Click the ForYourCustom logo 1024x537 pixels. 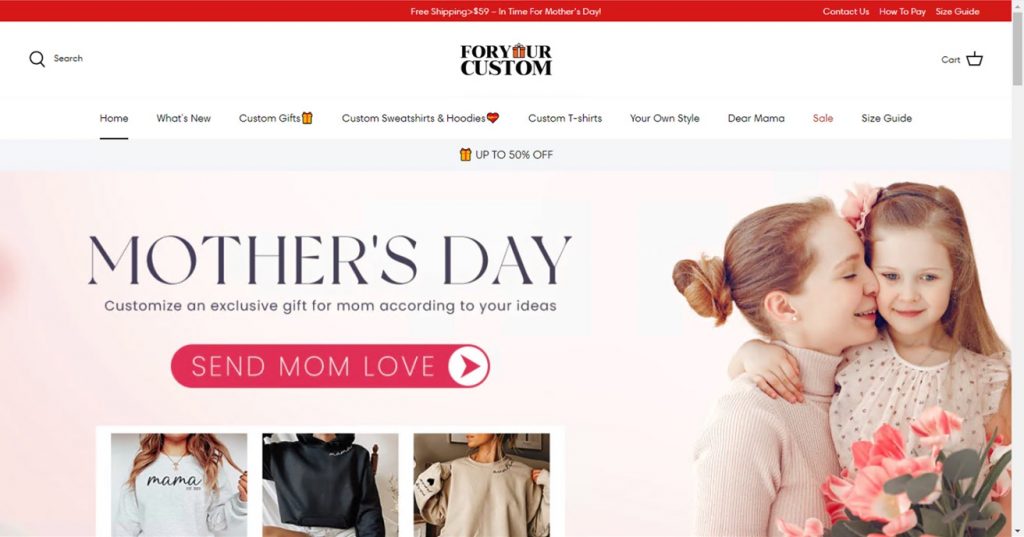pyautogui.click(x=506, y=59)
